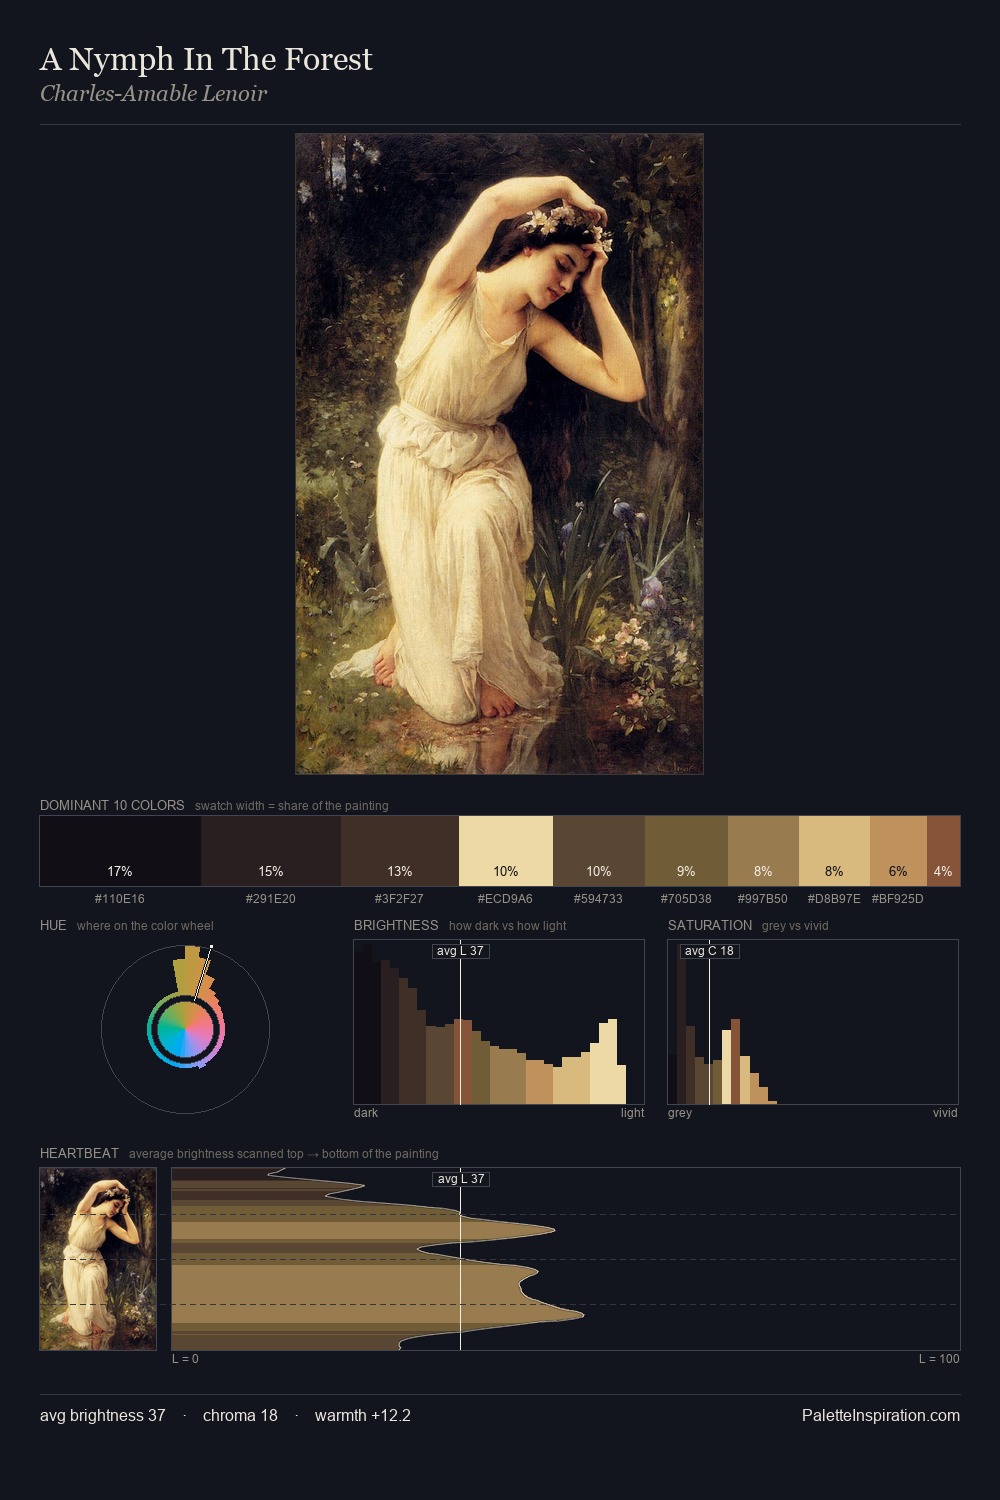Click the BRIGHTNESS section heading
Screen dimensions: 1000x1500
(x=396, y=925)
